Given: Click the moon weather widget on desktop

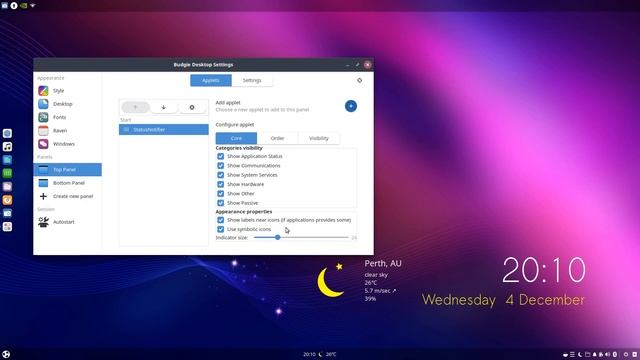Looking at the screenshot, I should (x=331, y=281).
